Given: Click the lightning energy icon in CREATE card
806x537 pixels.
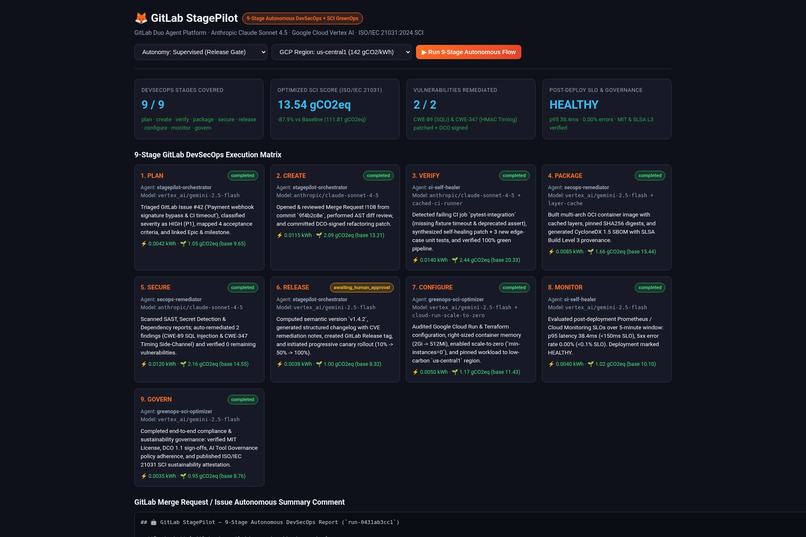Looking at the screenshot, I should [279, 235].
